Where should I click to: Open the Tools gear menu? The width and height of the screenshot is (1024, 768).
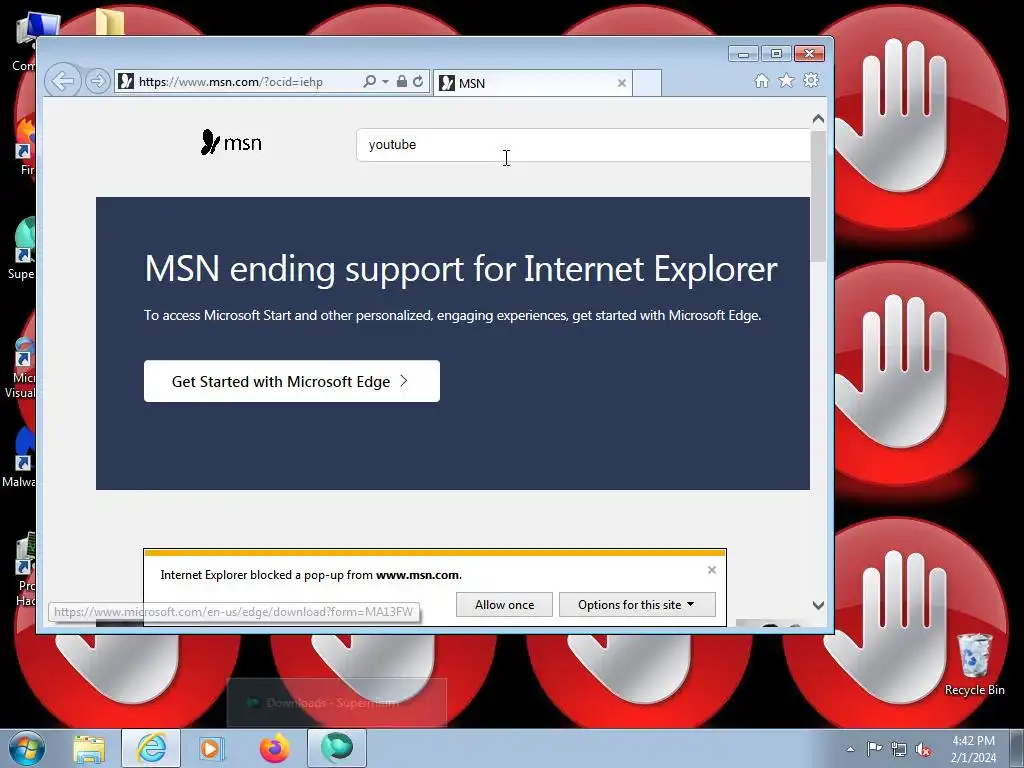point(811,80)
